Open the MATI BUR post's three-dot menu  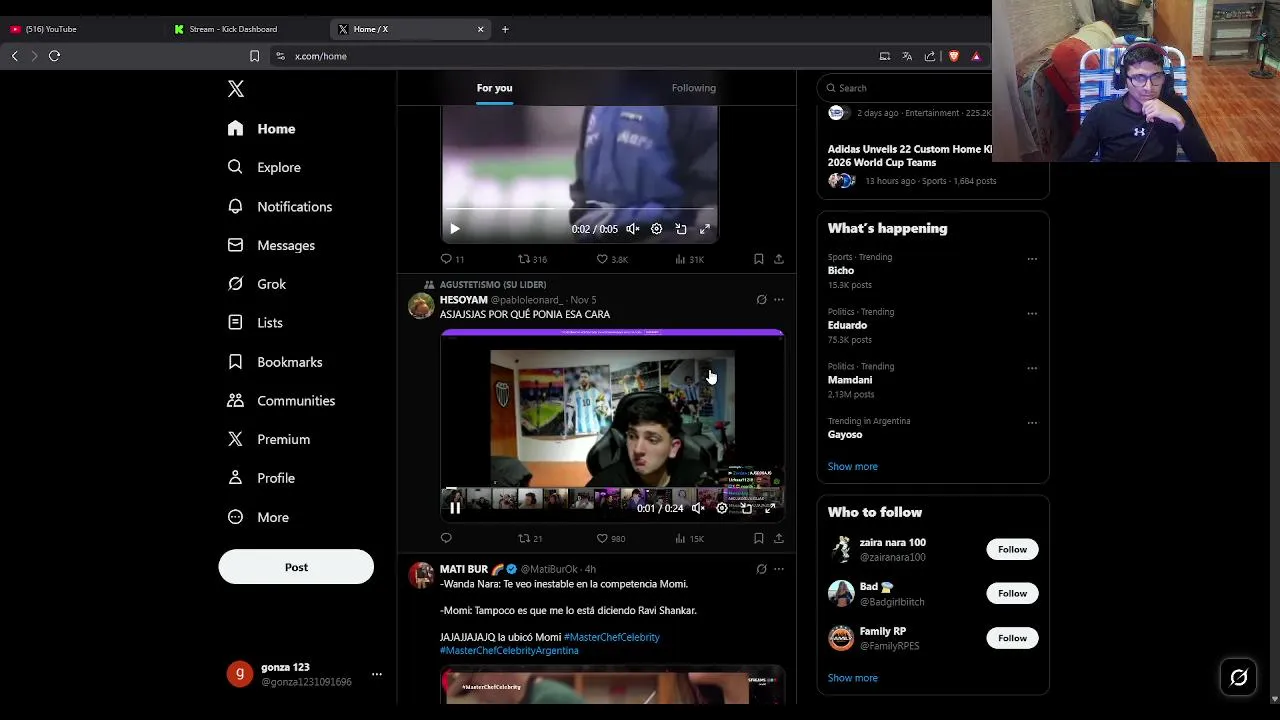(779, 569)
